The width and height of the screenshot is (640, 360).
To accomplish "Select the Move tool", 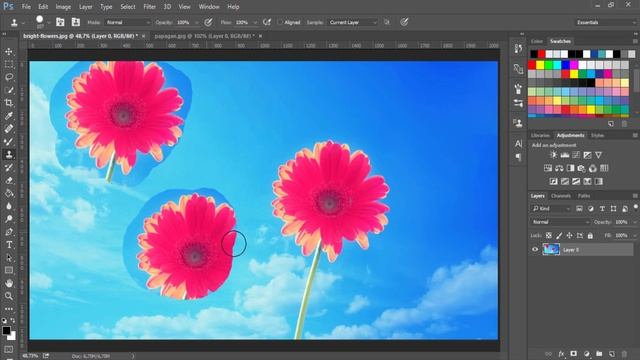I will (x=9, y=51).
